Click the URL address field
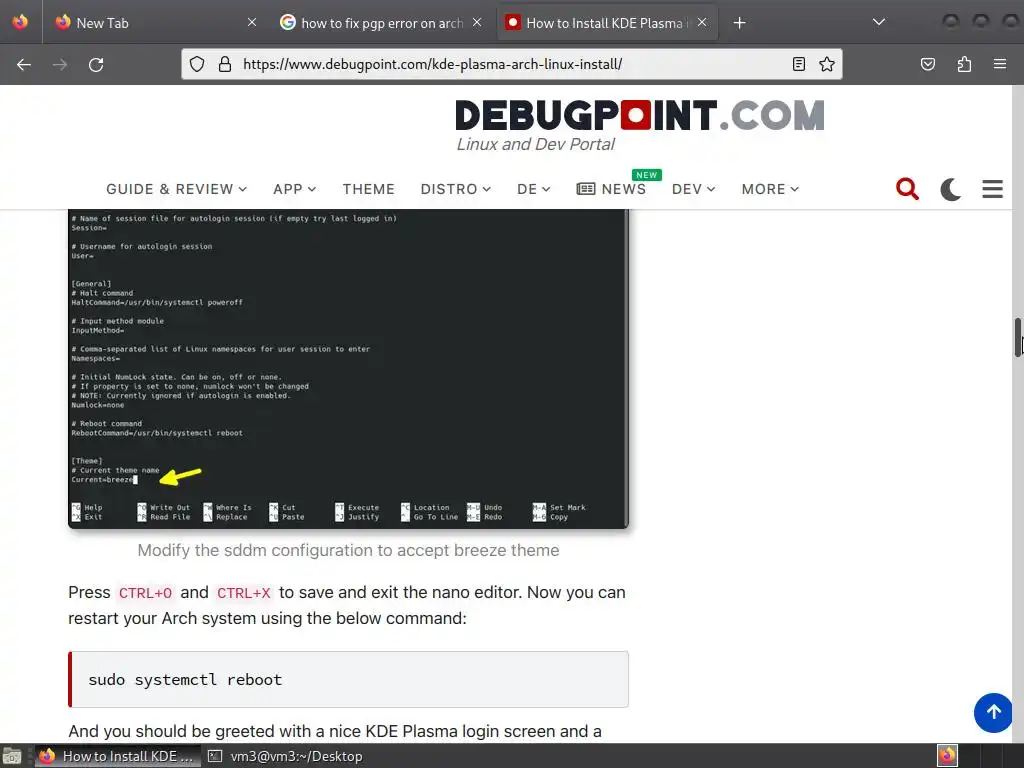This screenshot has height=768, width=1024. (x=509, y=64)
